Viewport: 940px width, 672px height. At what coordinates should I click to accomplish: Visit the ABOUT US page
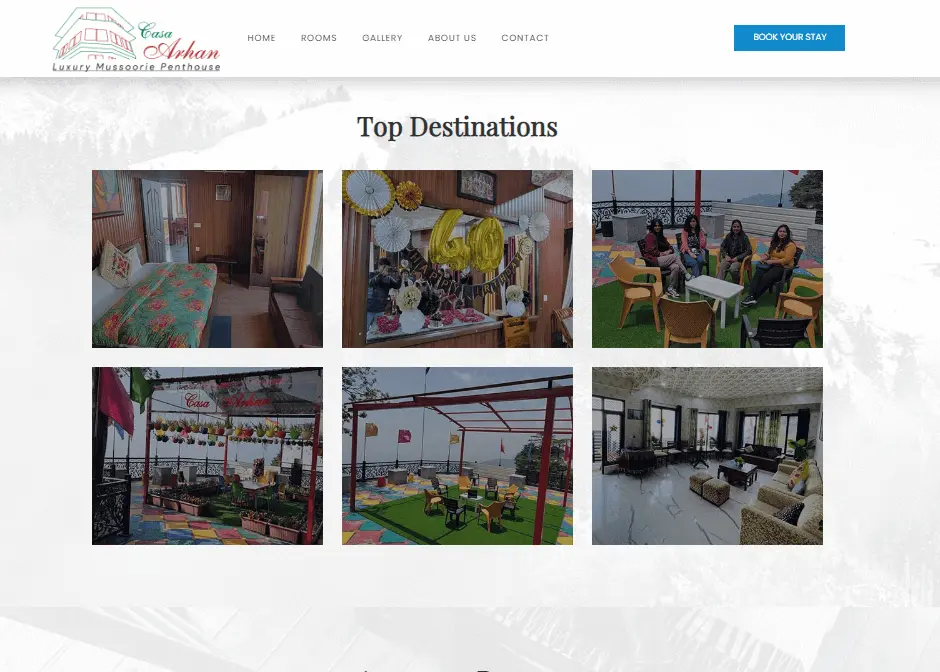452,38
